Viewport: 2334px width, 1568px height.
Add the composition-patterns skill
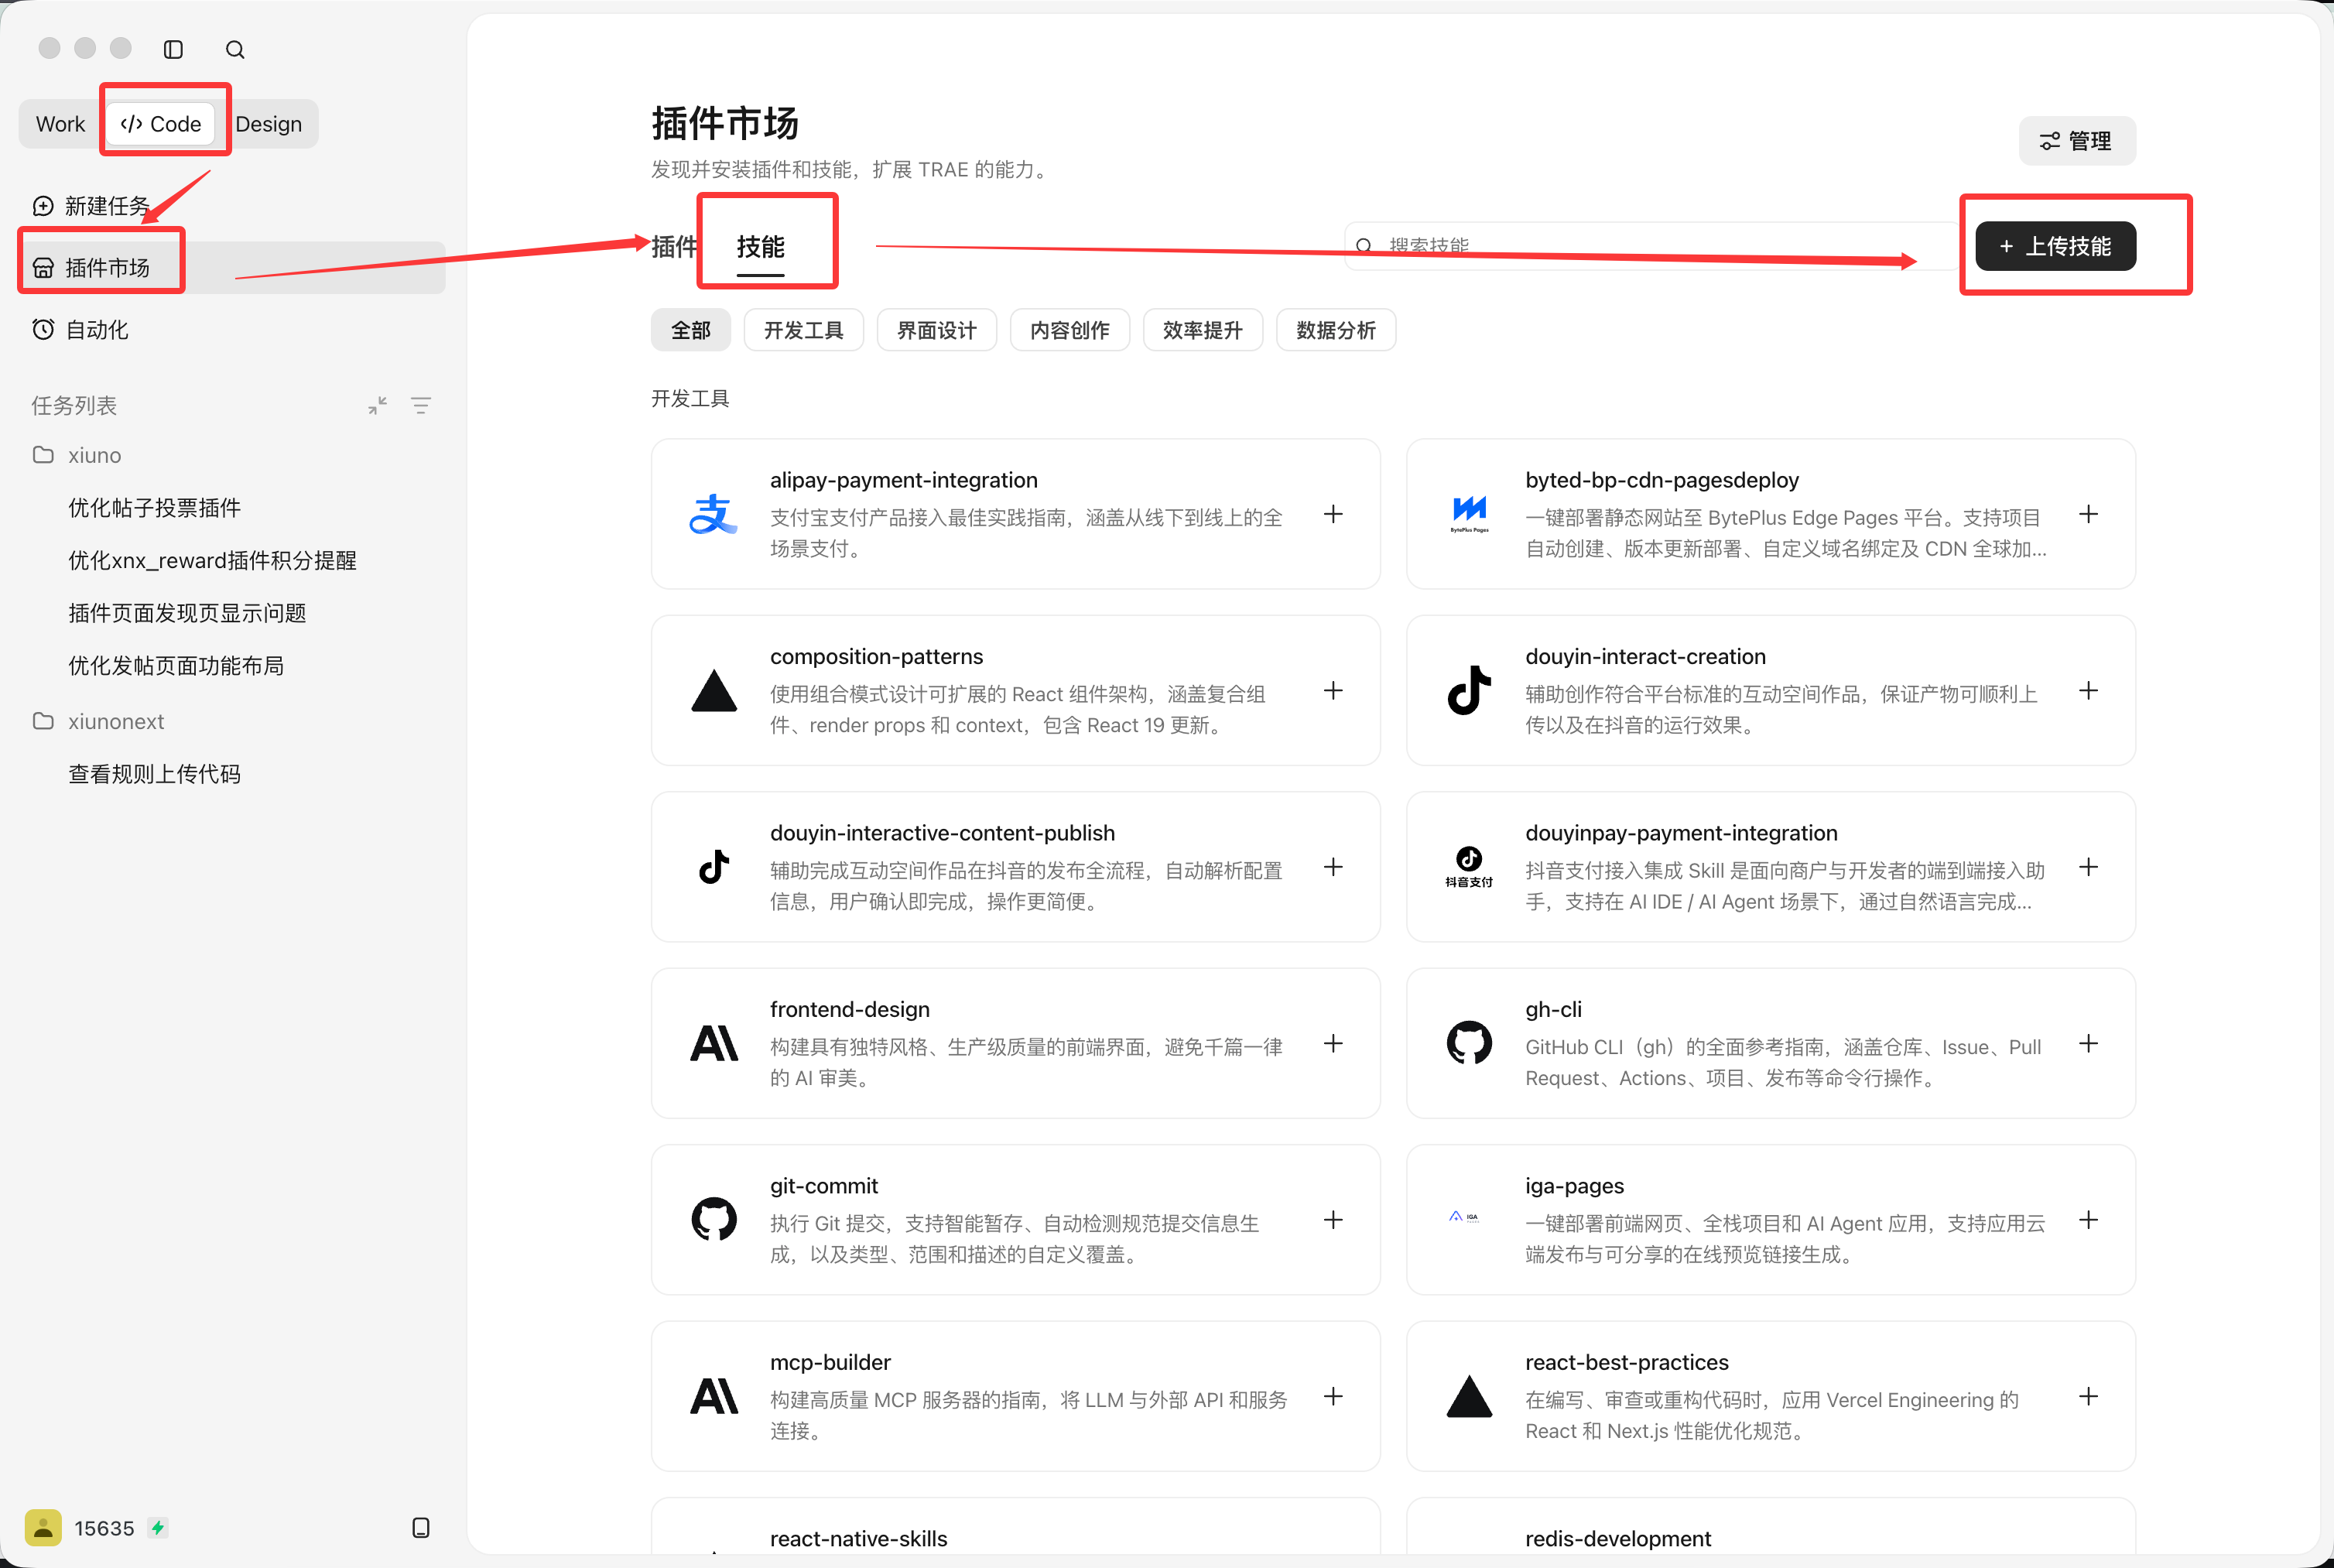1333,691
